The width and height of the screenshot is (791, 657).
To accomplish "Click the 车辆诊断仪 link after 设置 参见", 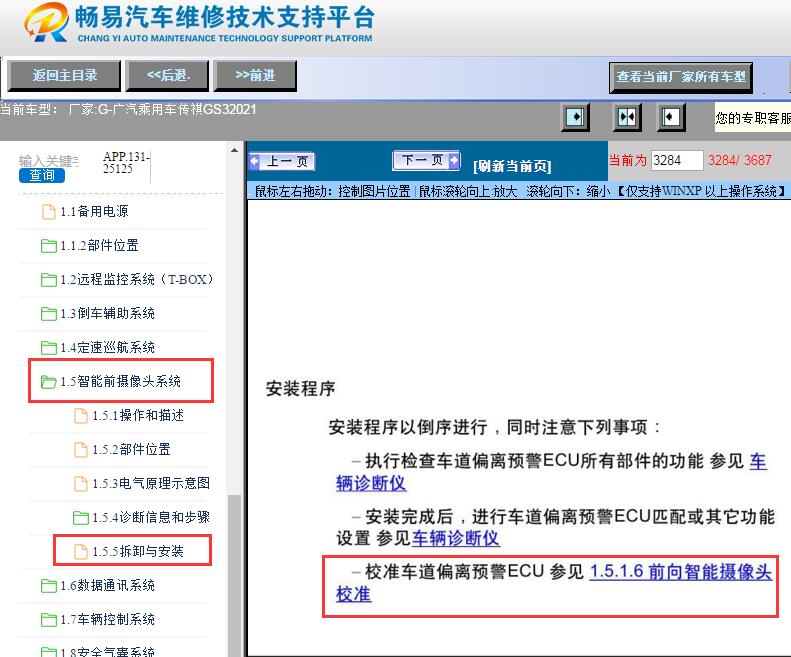I will (x=456, y=538).
